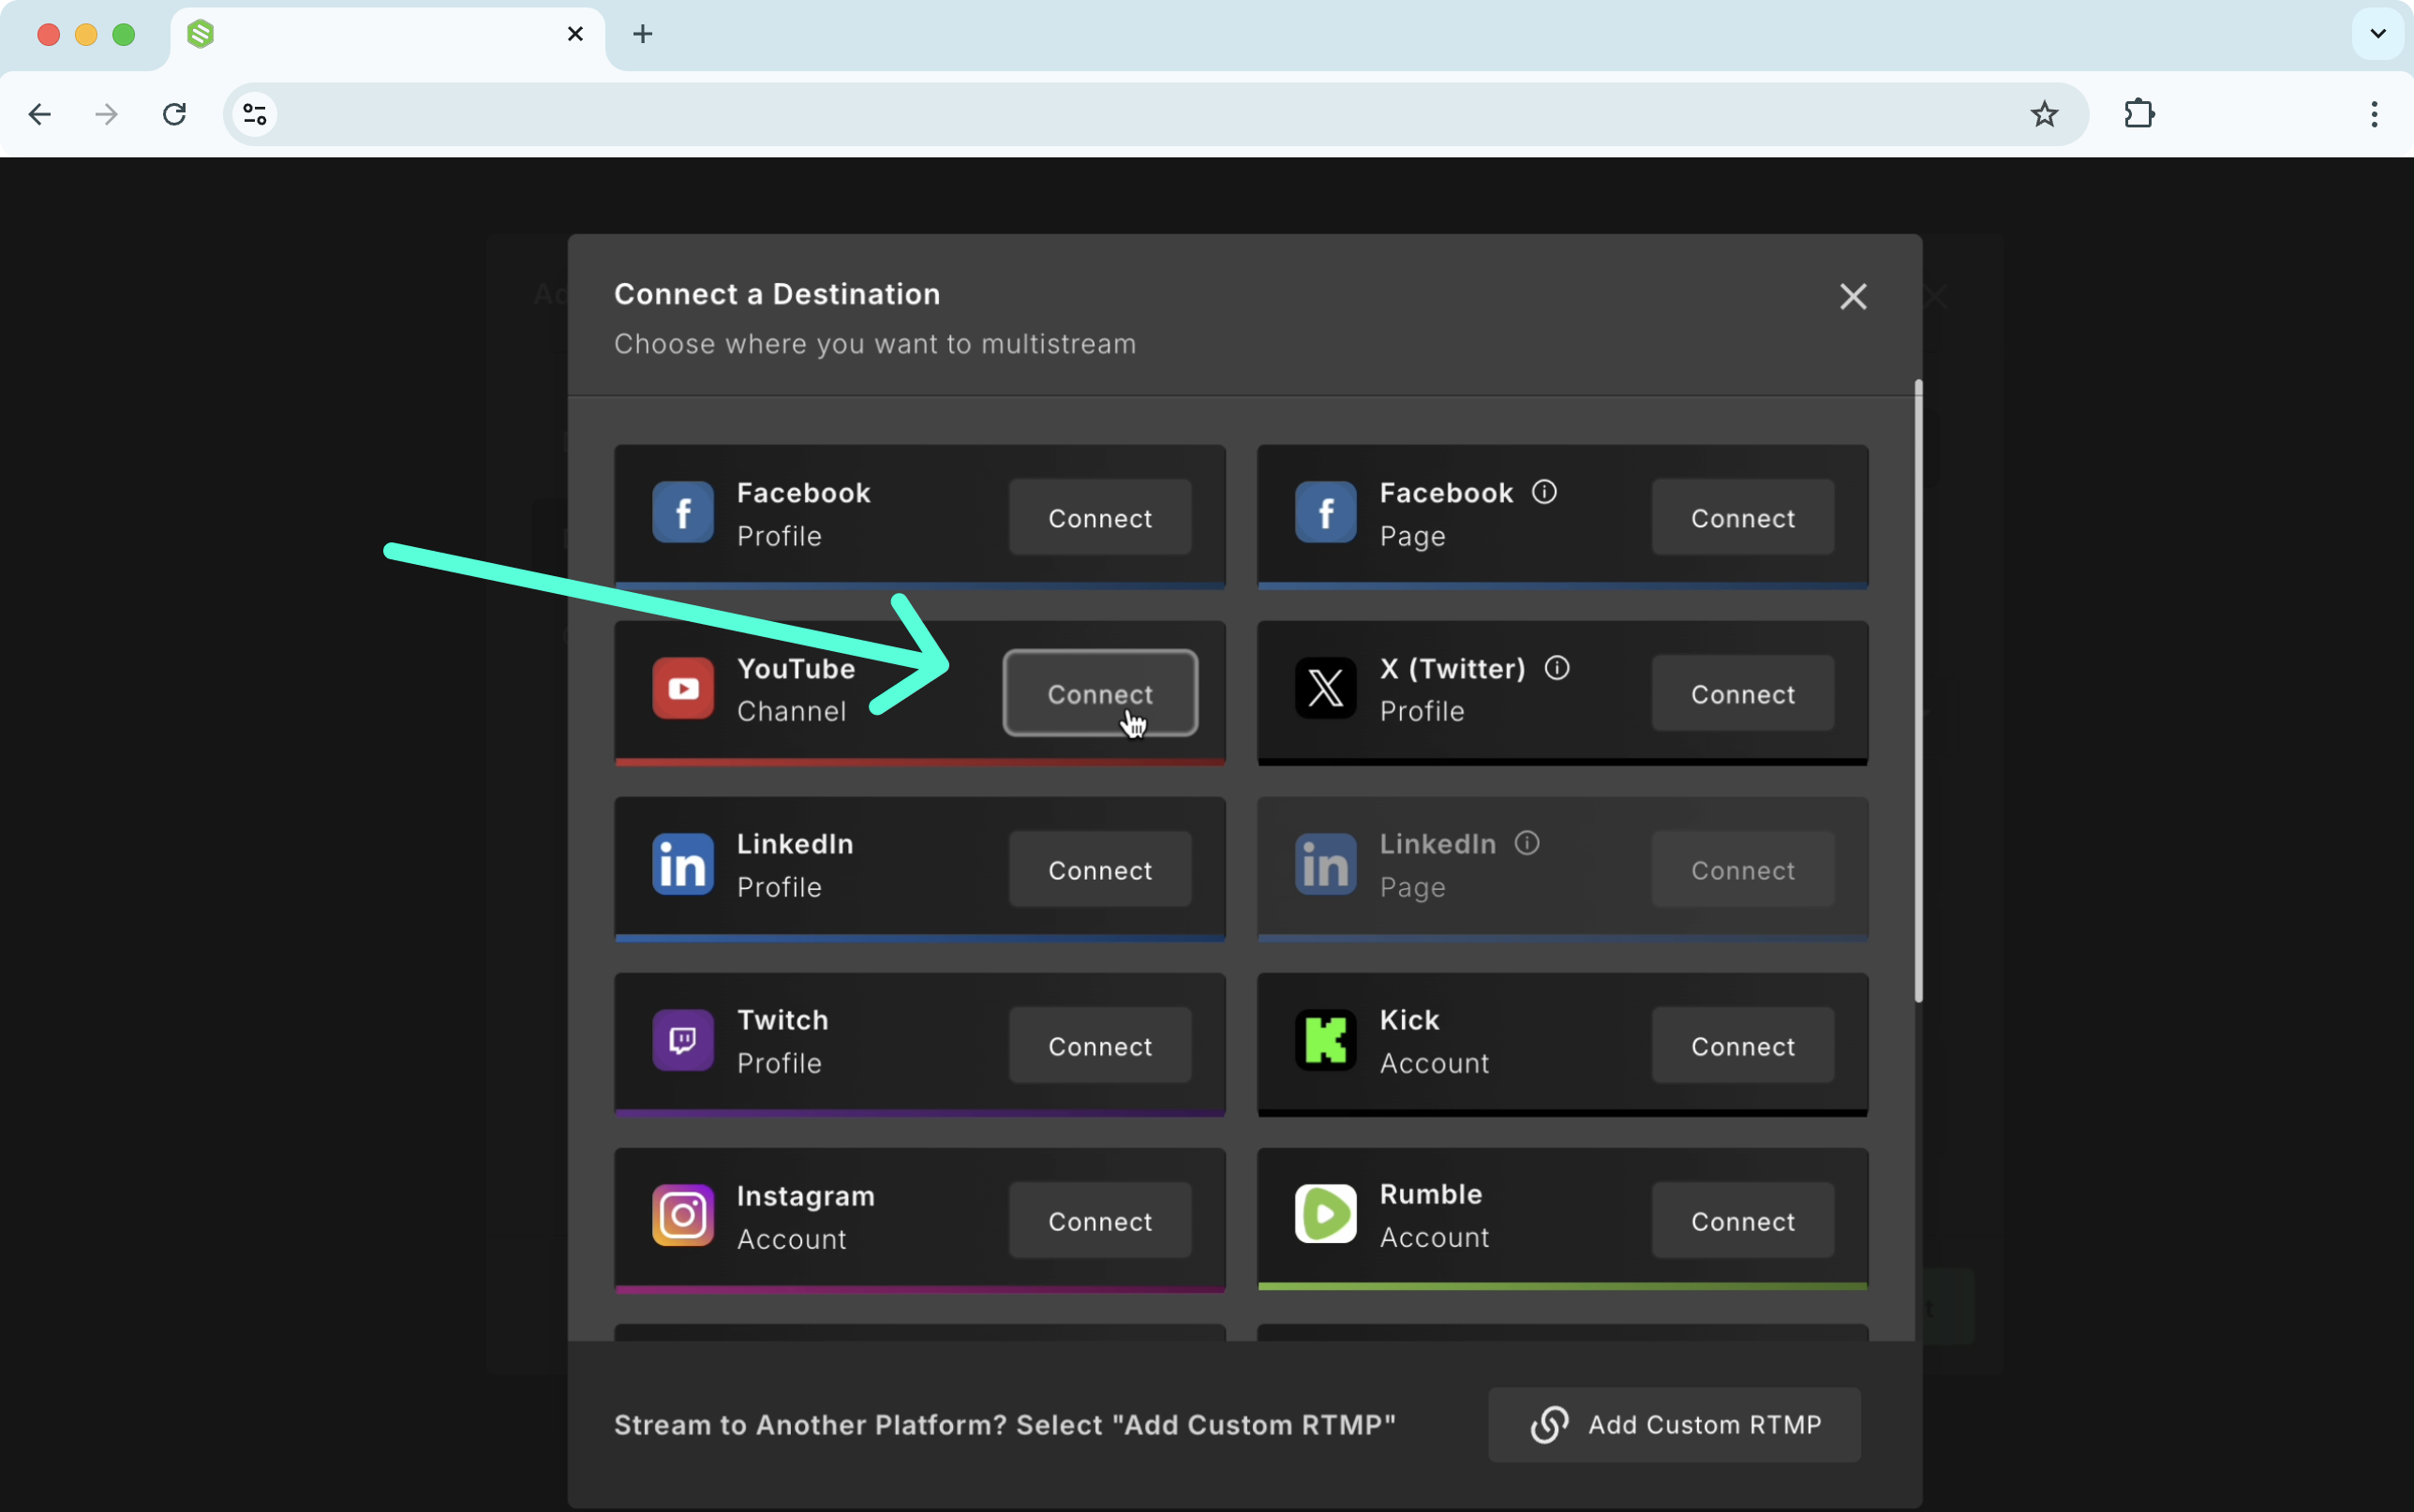Image resolution: width=2414 pixels, height=1512 pixels.
Task: View site information in address bar
Action: click(x=255, y=114)
